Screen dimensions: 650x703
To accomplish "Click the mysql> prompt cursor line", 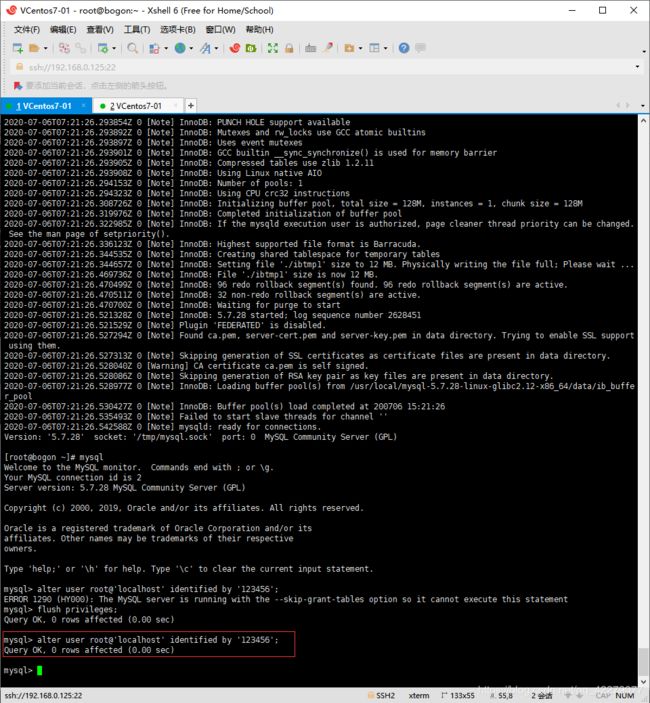I will [x=23, y=671].
